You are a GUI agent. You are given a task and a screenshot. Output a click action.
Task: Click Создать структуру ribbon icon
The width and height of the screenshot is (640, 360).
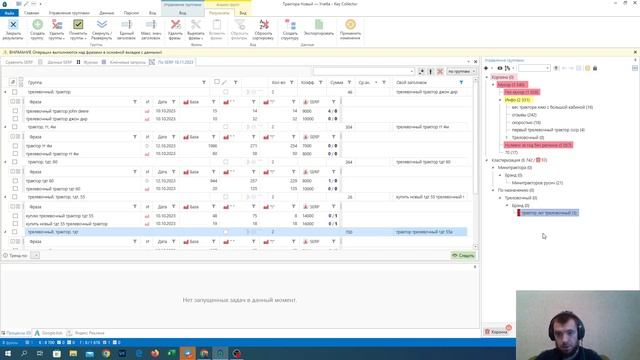point(290,25)
